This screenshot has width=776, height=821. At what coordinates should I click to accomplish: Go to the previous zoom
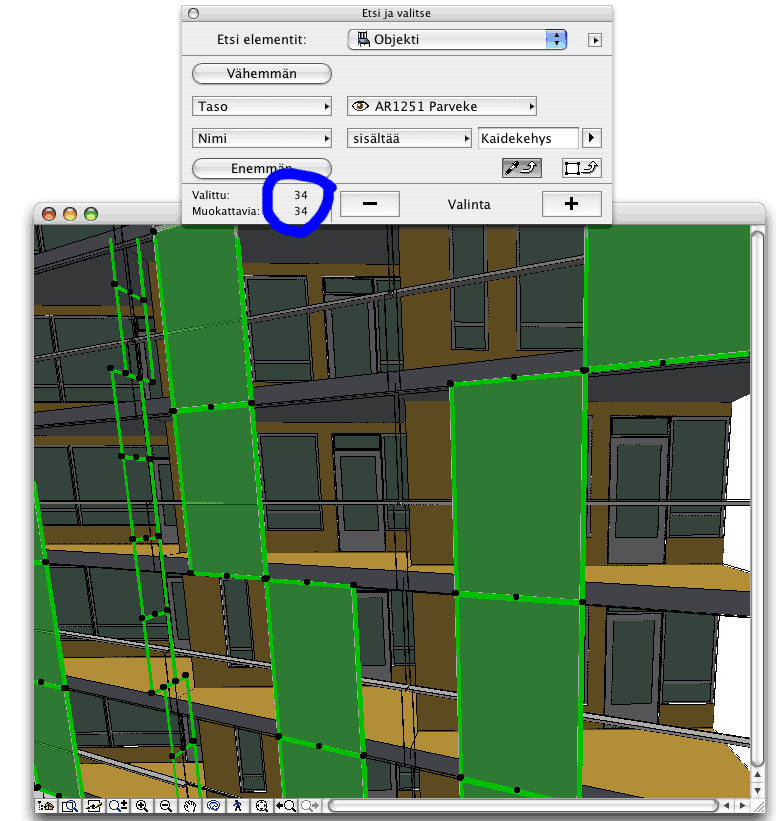285,806
